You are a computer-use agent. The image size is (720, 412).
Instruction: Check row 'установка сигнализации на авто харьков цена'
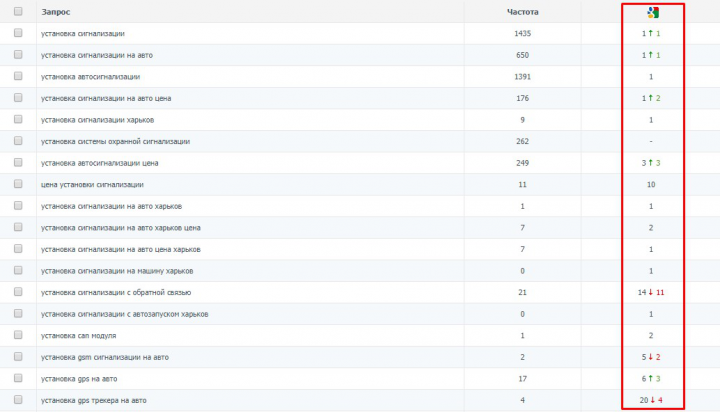point(18,227)
